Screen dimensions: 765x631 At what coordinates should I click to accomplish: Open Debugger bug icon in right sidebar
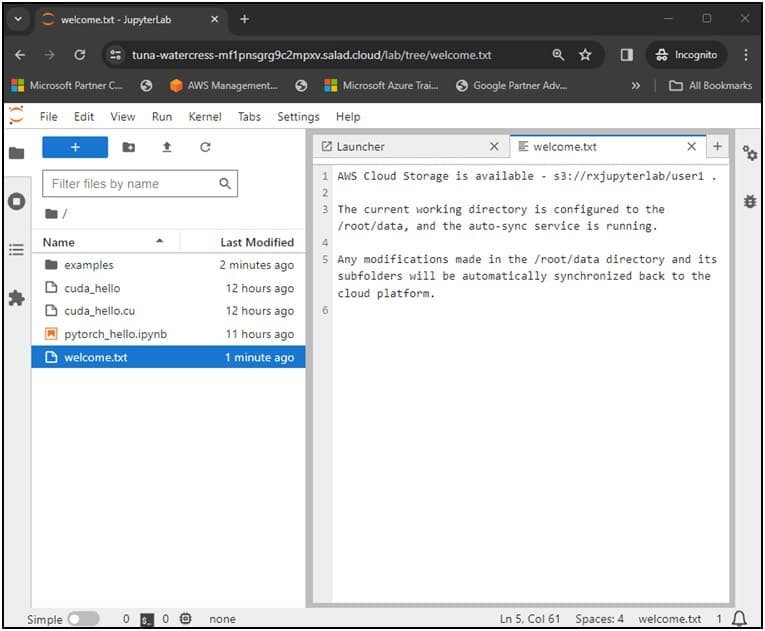click(750, 201)
